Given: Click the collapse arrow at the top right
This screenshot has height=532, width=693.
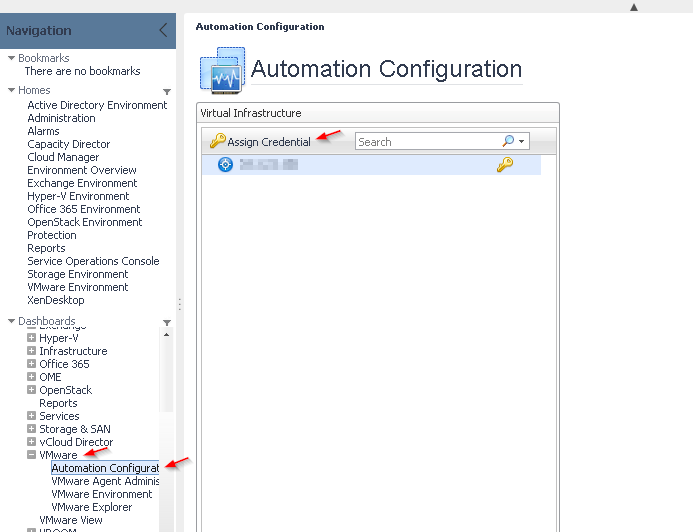Looking at the screenshot, I should (x=634, y=7).
